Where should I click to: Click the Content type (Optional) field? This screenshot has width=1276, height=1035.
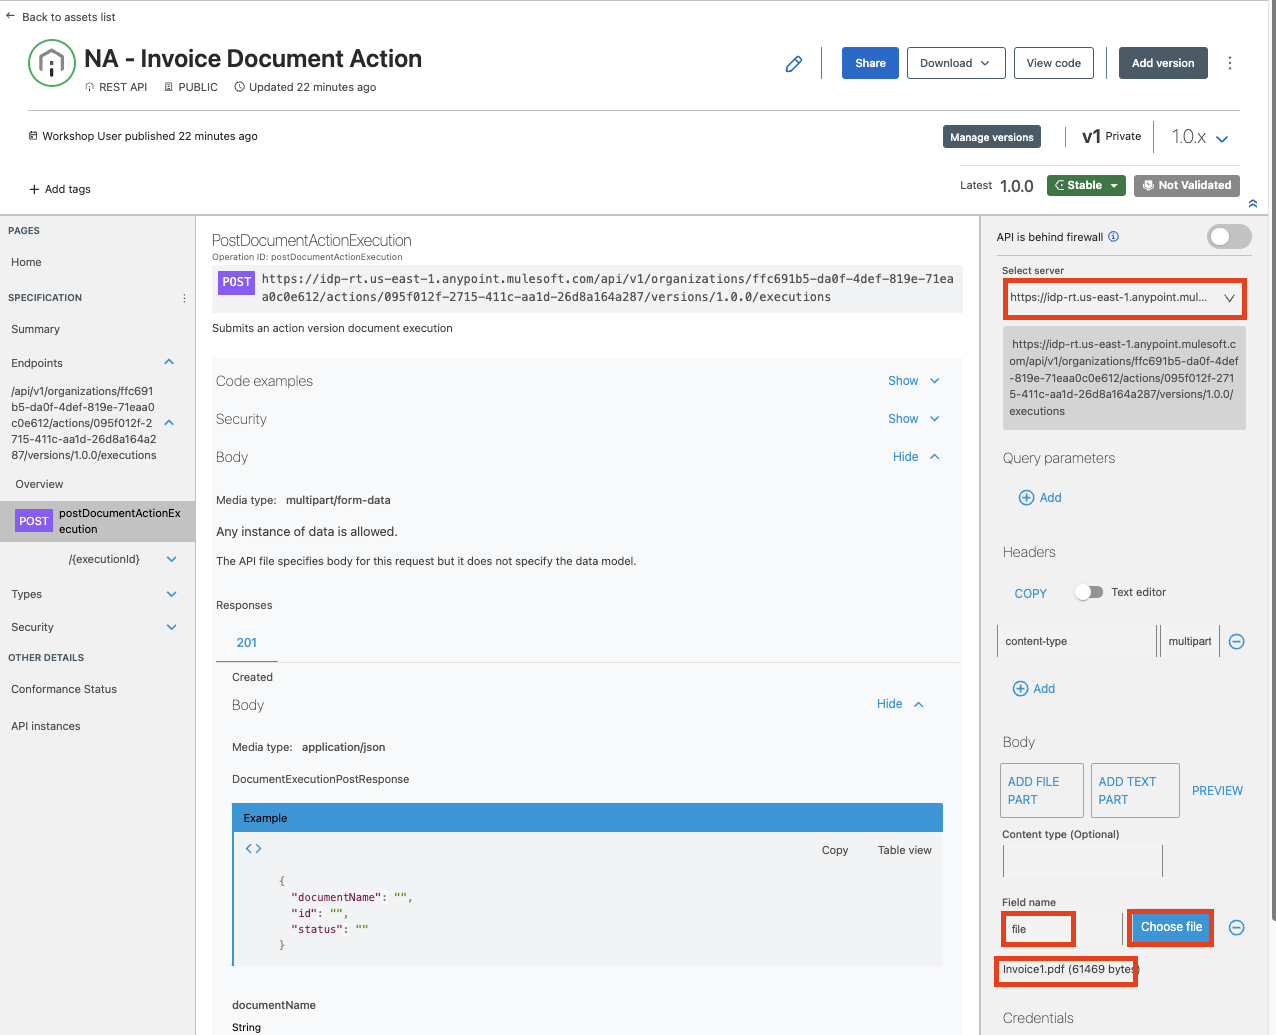(x=1083, y=861)
